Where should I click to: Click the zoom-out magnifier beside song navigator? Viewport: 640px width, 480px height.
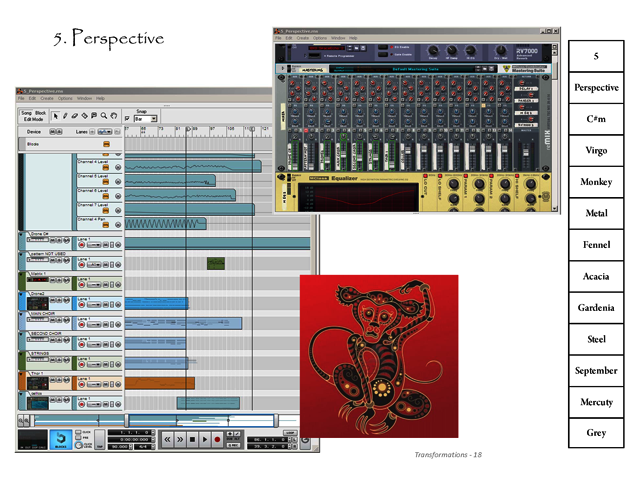point(21,420)
